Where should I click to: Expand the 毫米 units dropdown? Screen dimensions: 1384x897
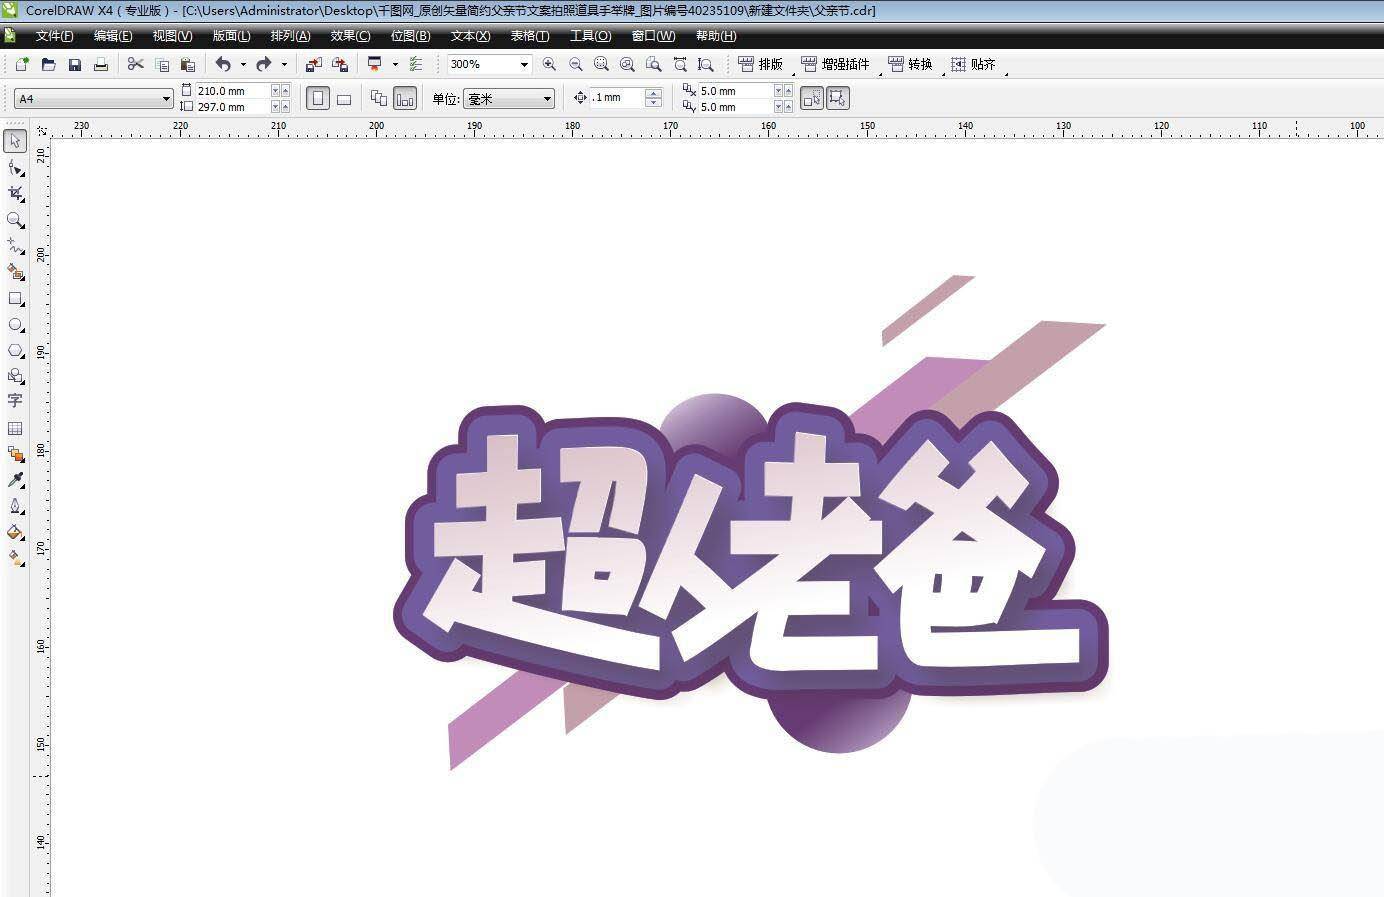coord(547,99)
